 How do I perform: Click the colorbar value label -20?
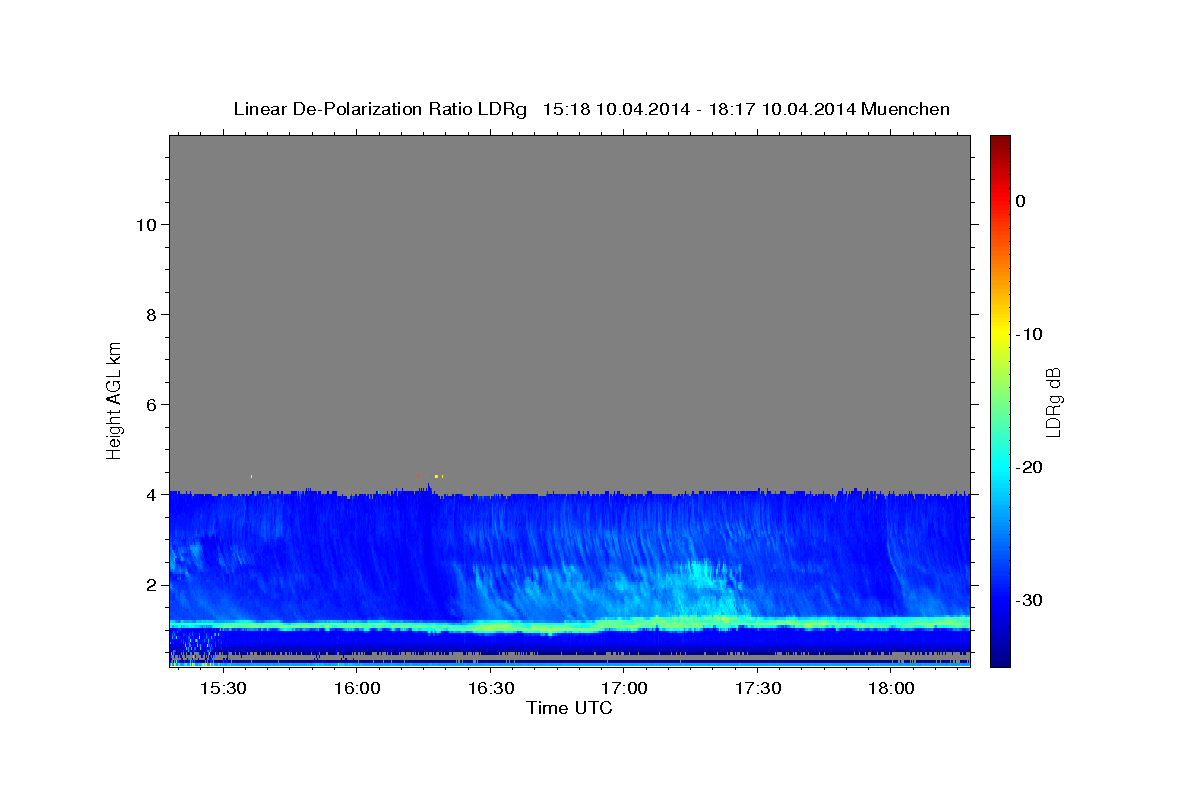coord(1029,467)
